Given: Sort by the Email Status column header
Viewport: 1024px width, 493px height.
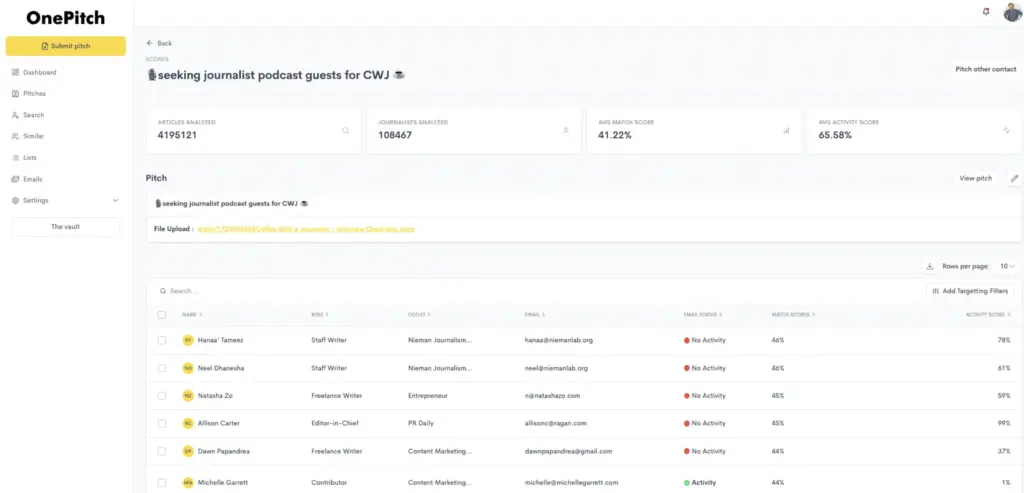Looking at the screenshot, I should (x=703, y=315).
